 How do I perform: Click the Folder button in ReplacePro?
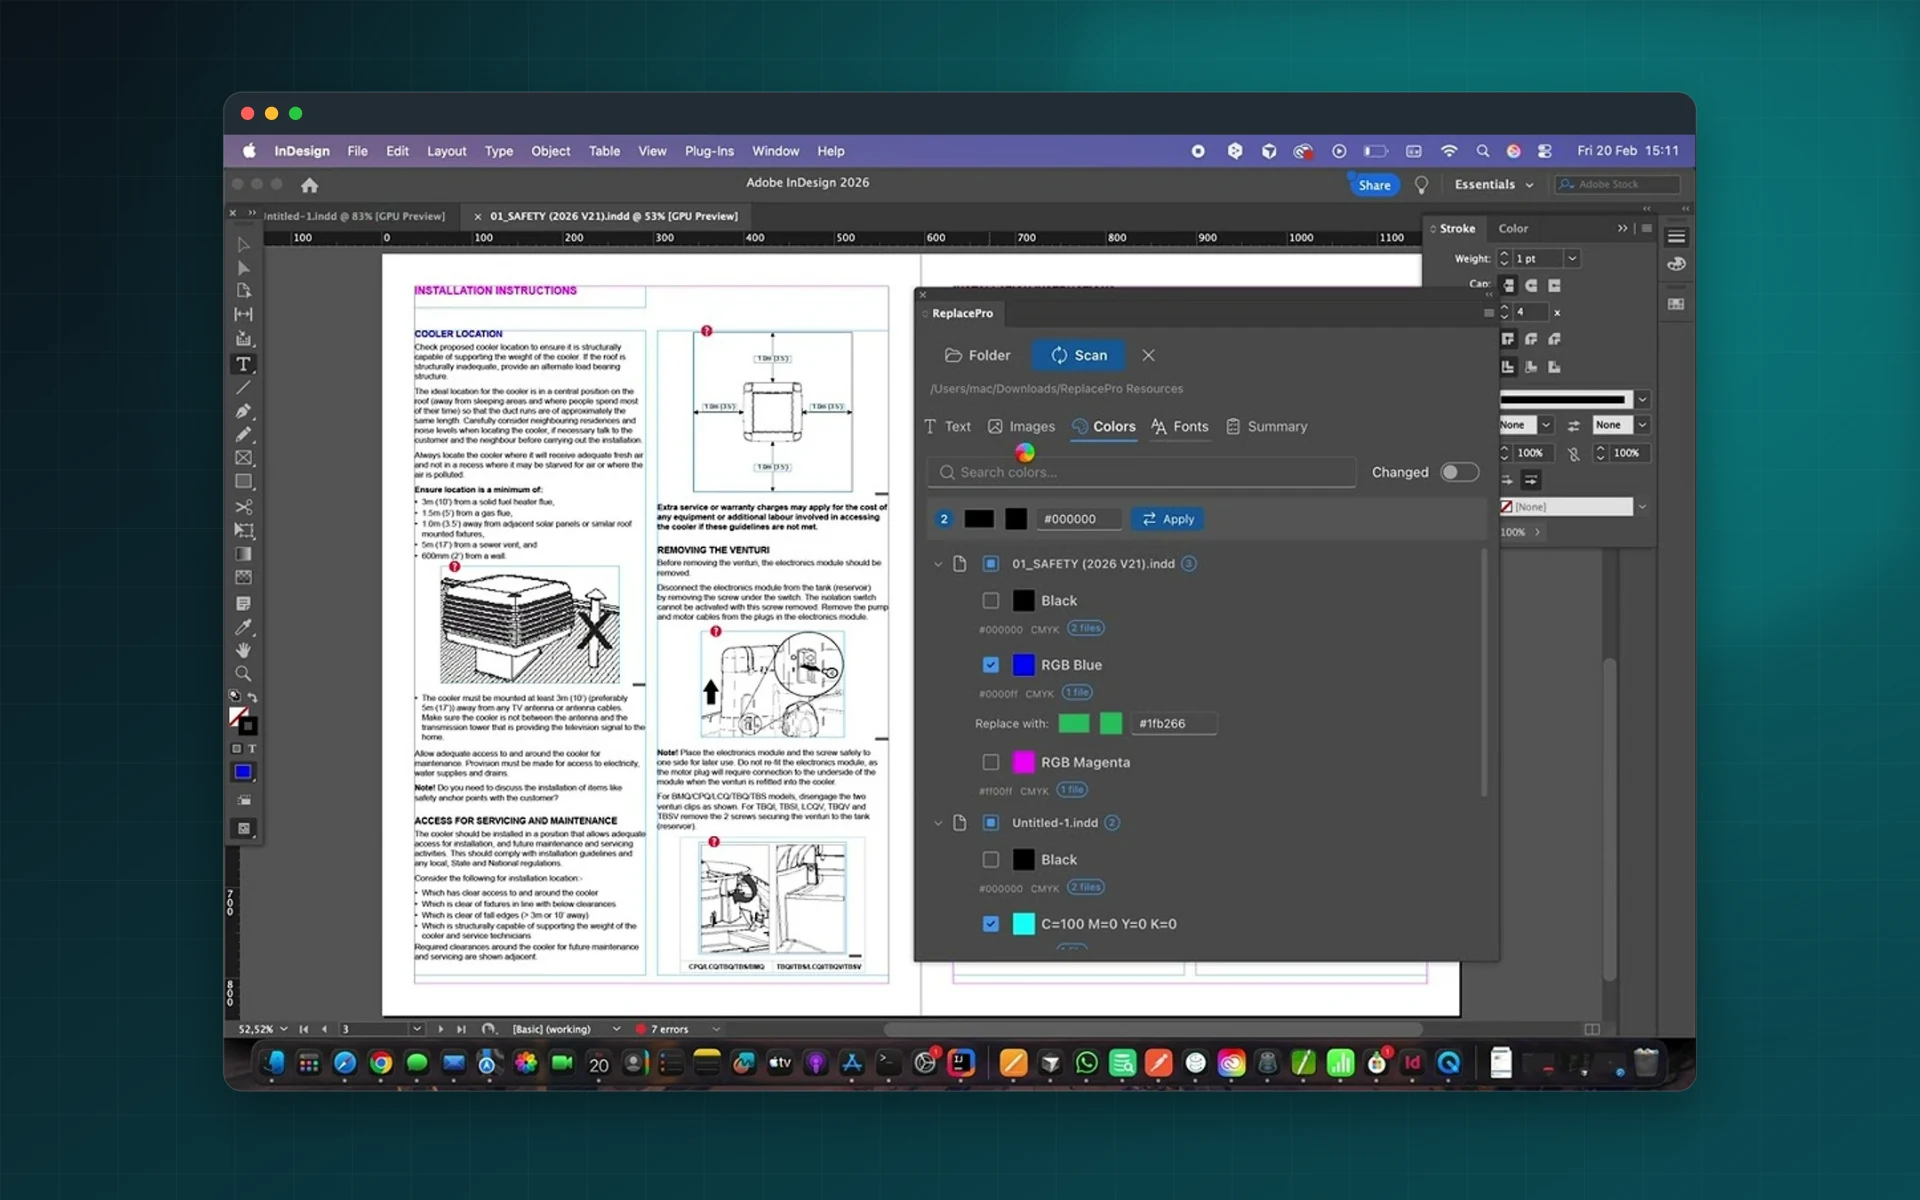977,355
